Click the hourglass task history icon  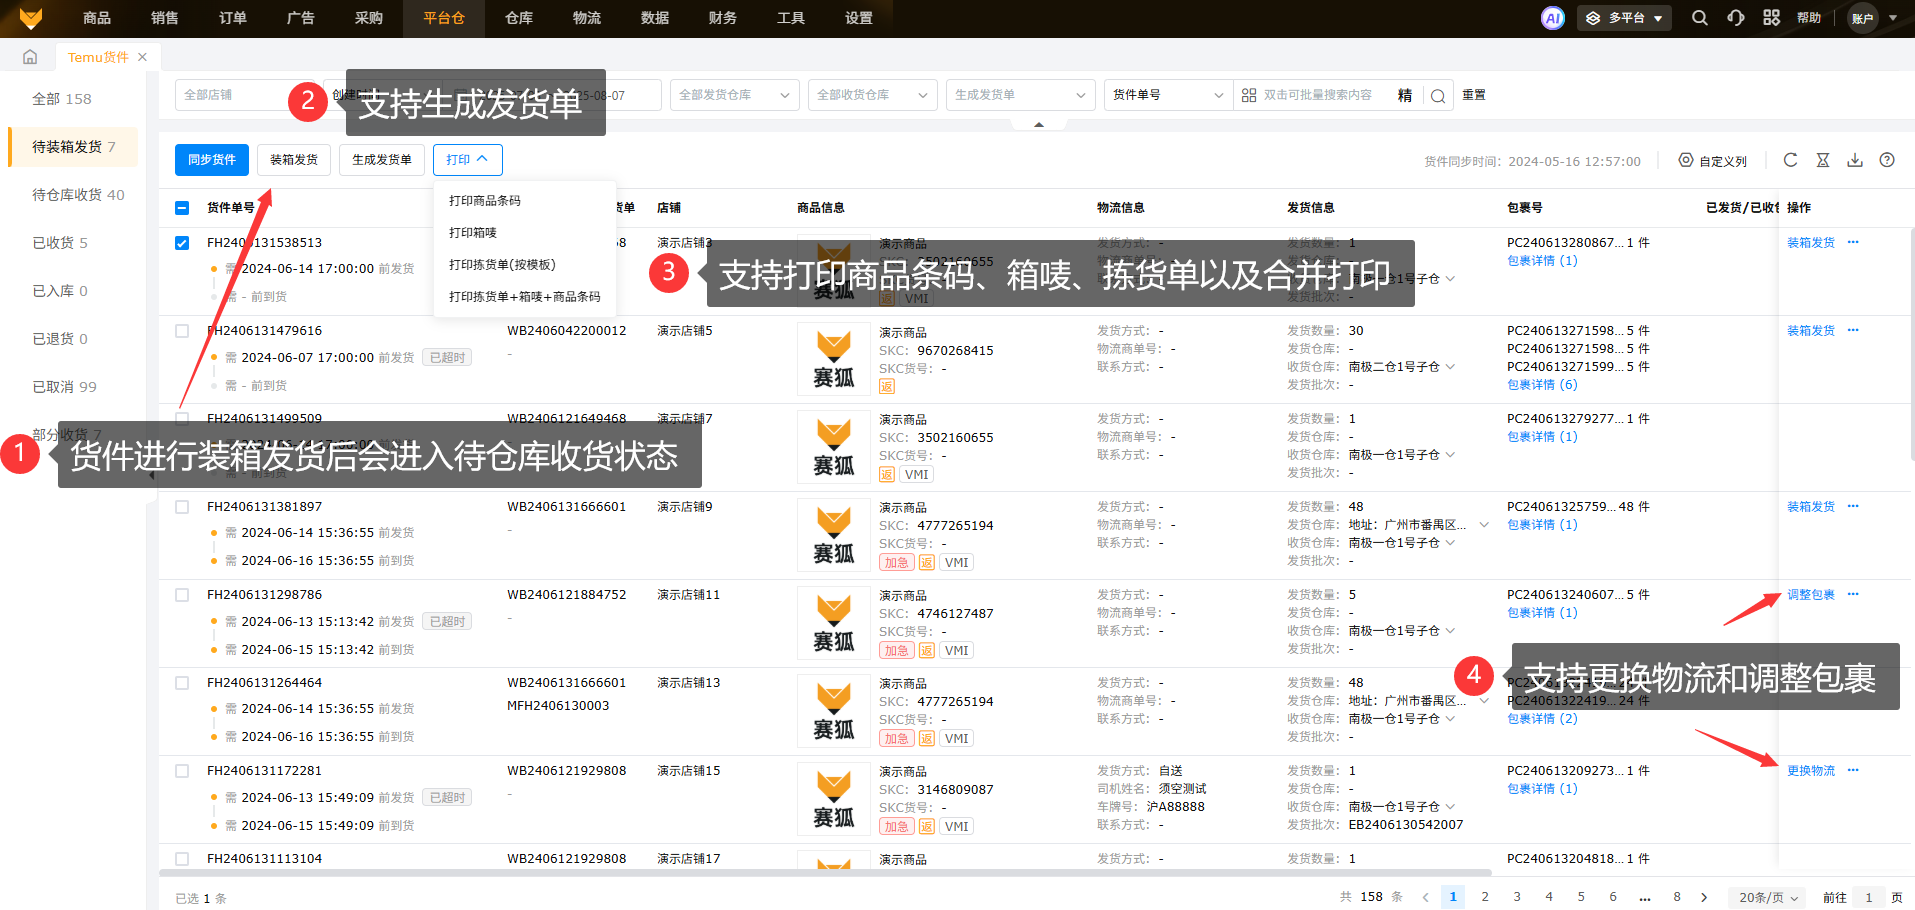click(x=1823, y=160)
